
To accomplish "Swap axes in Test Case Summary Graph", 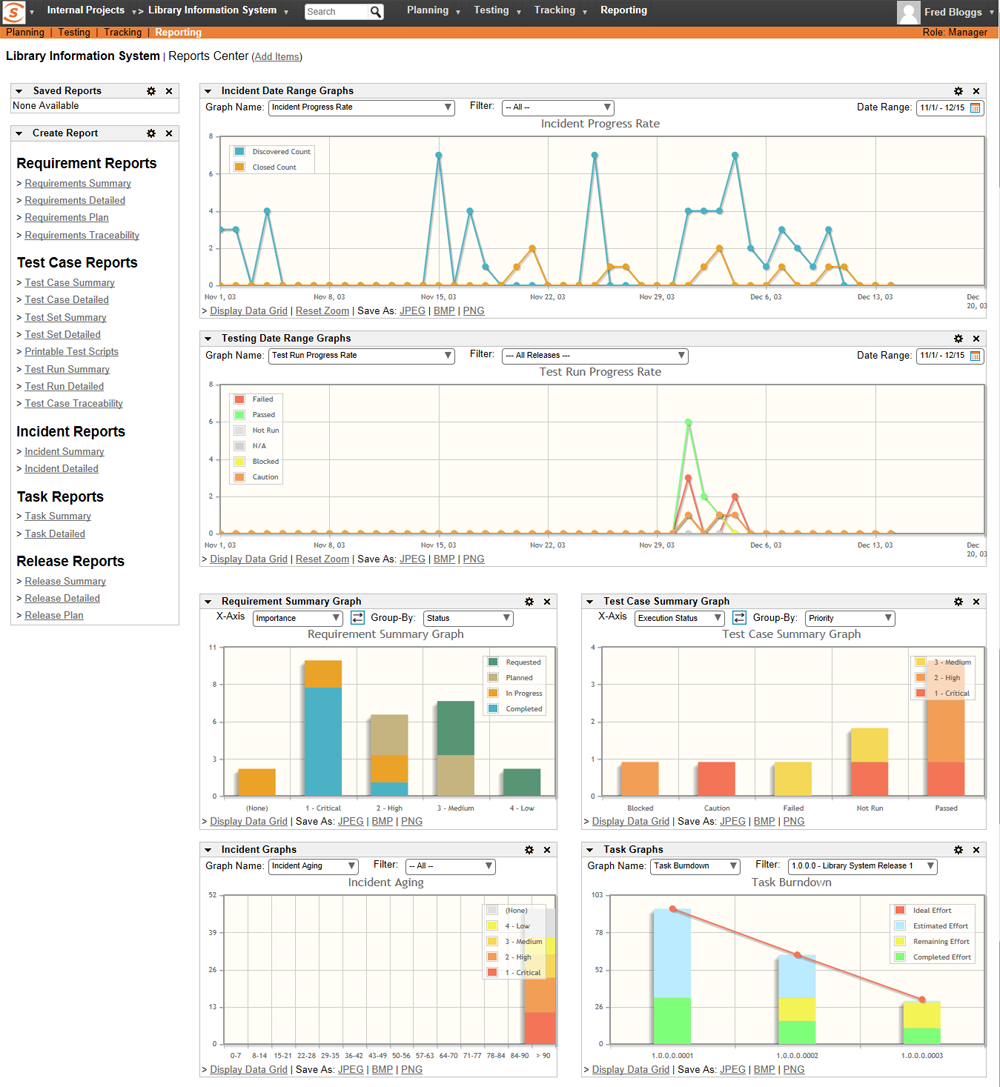I will click(x=739, y=618).
